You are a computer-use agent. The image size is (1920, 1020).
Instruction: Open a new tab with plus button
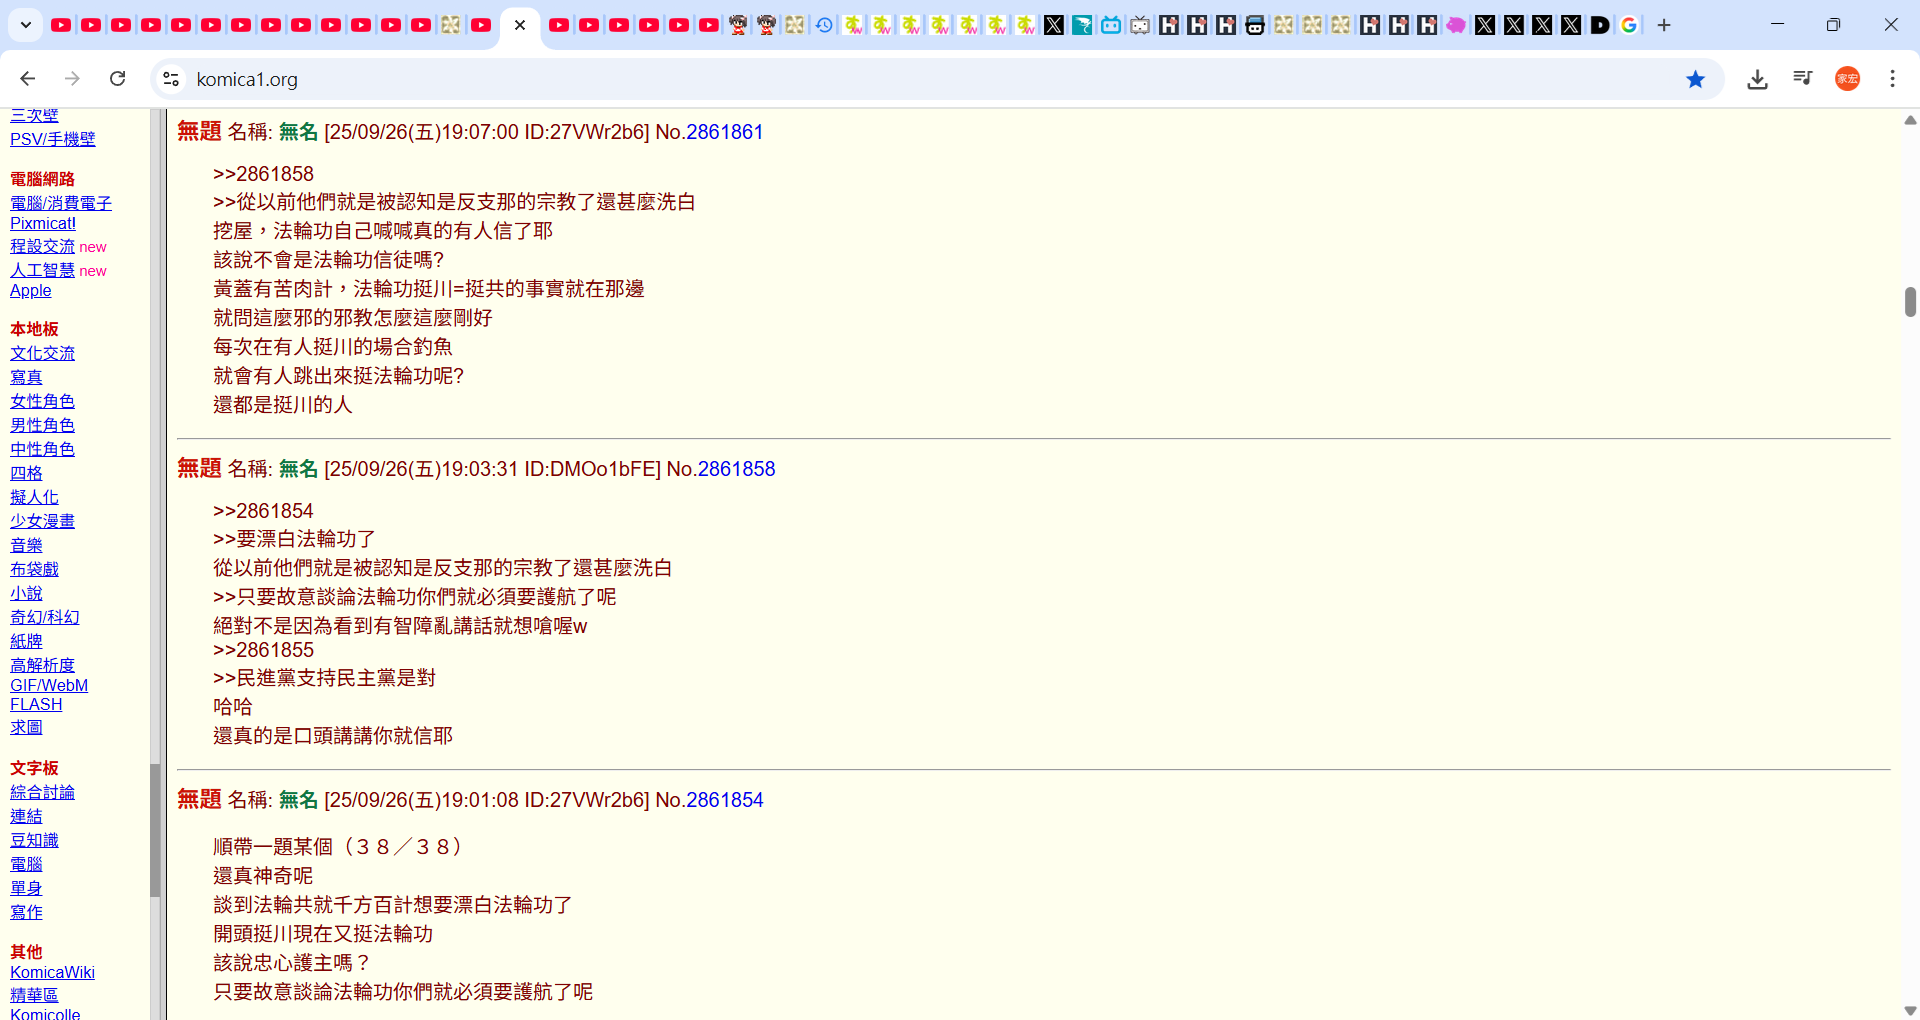click(1664, 25)
